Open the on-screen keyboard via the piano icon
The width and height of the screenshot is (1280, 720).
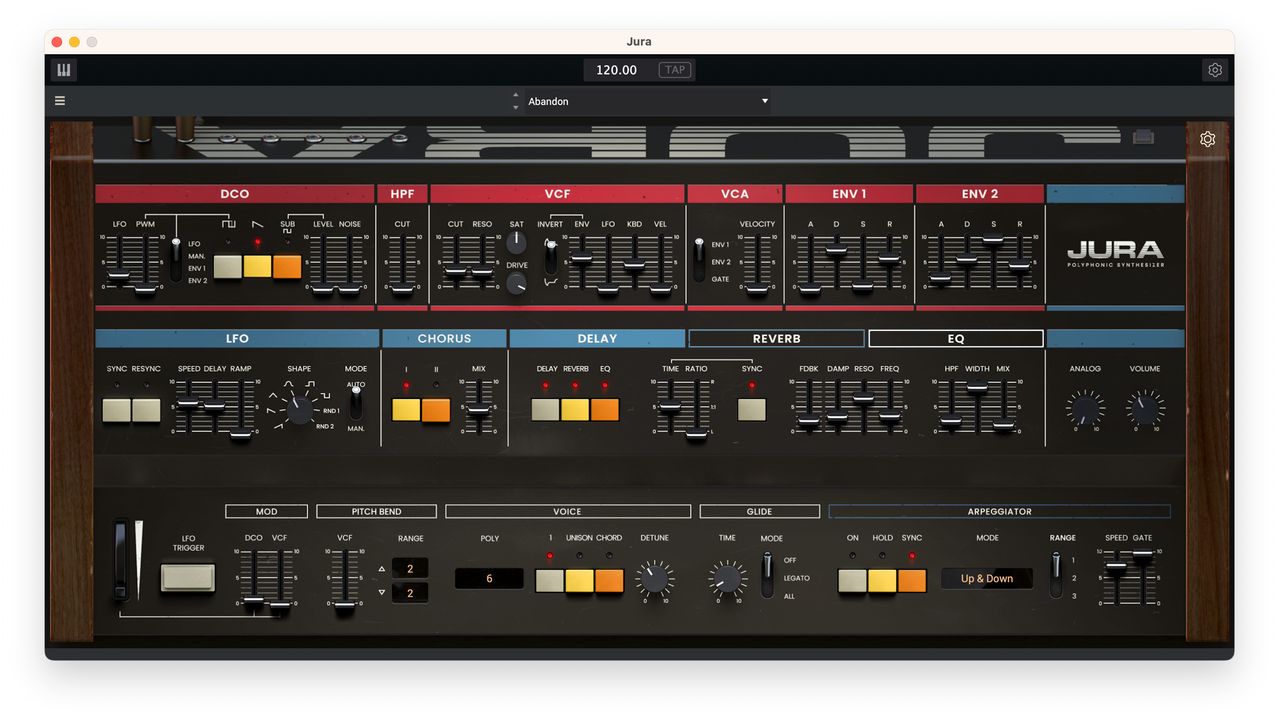click(64, 70)
